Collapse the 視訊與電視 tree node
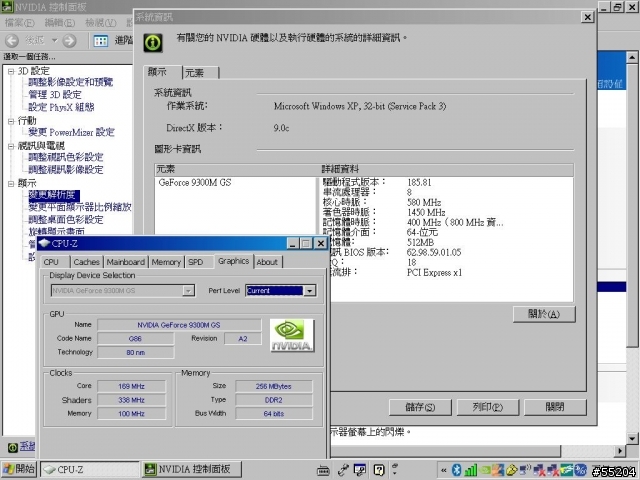Screen dimensions: 640x480 [x=11, y=146]
